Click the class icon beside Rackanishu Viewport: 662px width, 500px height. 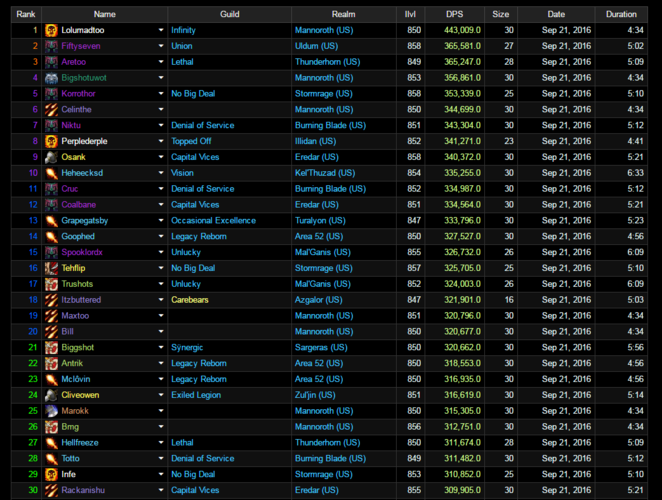[51, 490]
